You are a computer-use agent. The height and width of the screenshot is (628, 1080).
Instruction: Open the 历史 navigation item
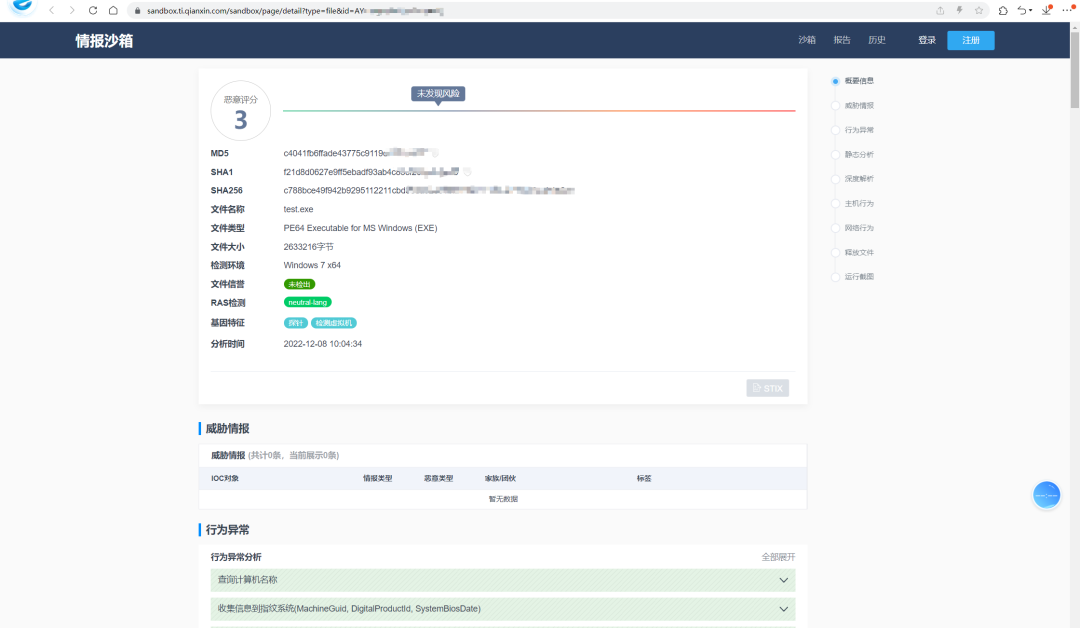(x=877, y=40)
